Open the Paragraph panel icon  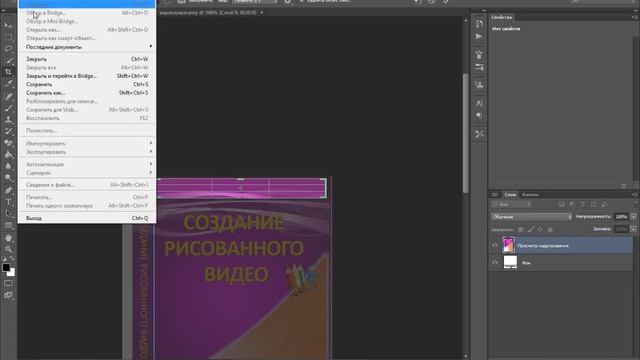479,116
